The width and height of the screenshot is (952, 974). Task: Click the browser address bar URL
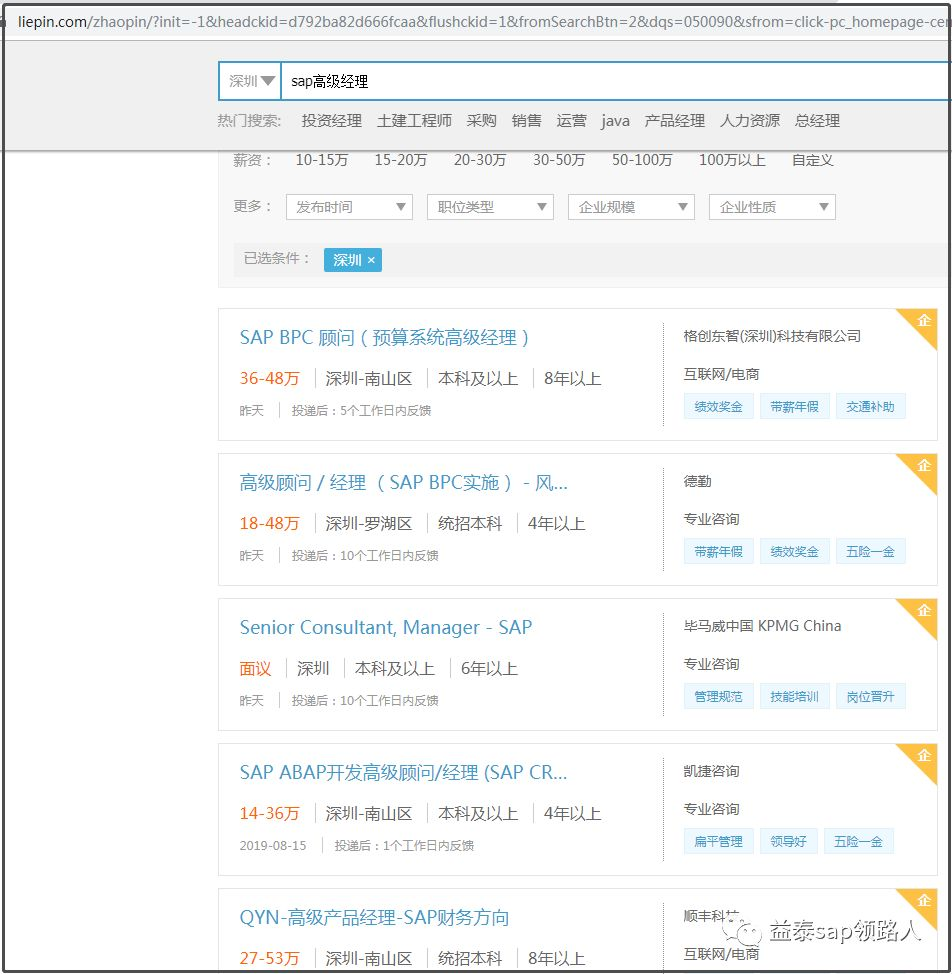coord(484,22)
